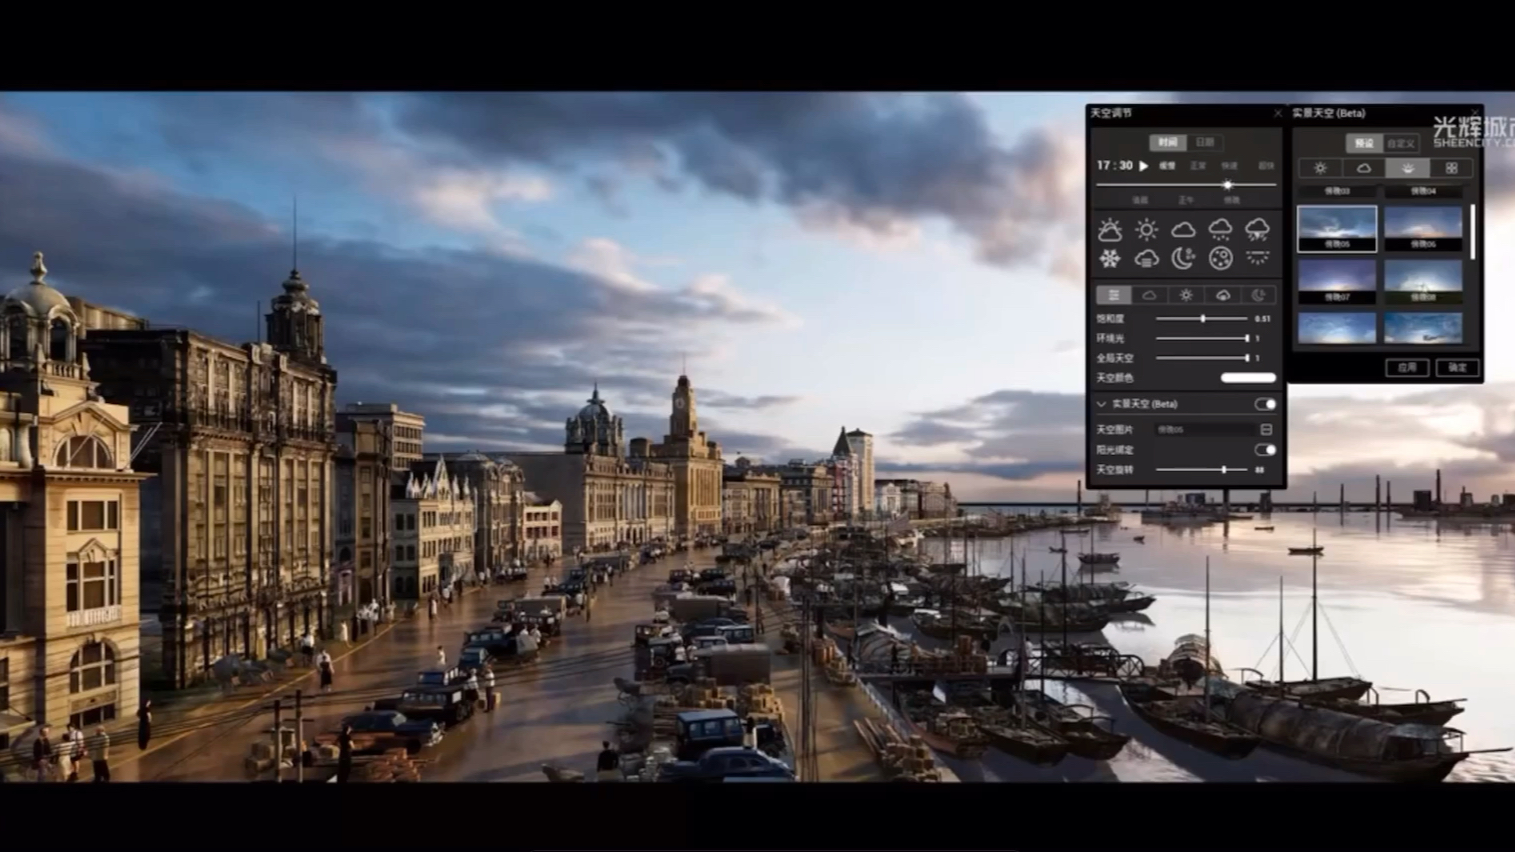Choose the sunny weather preset icon
The image size is (1515, 852).
pyautogui.click(x=1146, y=230)
